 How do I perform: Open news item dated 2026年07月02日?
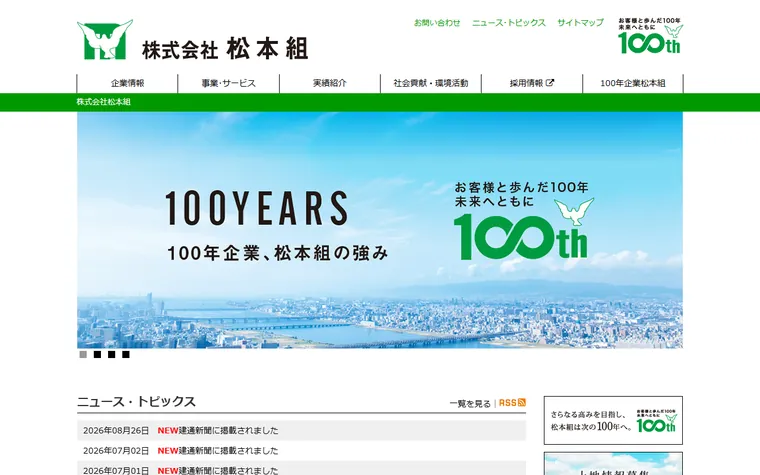coord(301,451)
